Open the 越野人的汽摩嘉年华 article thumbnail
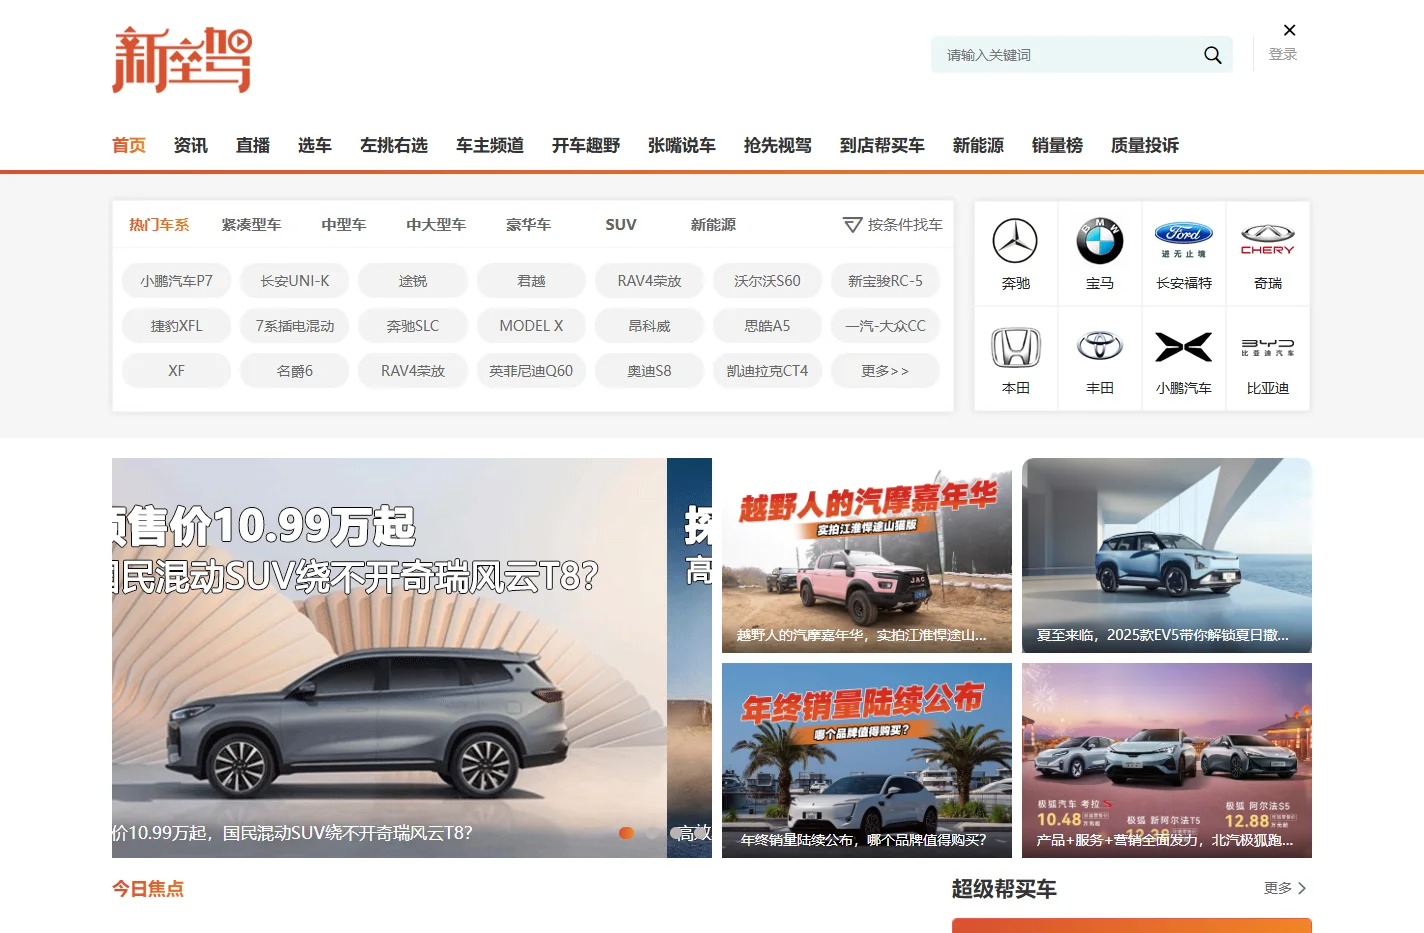Image resolution: width=1424 pixels, height=933 pixels. click(x=867, y=556)
